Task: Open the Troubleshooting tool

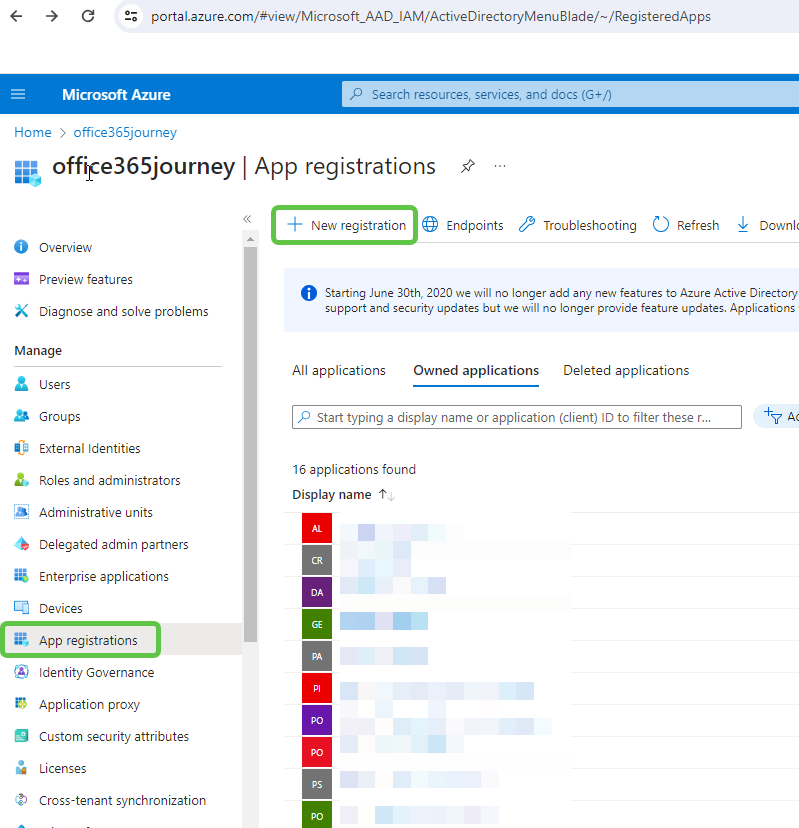Action: coord(577,225)
